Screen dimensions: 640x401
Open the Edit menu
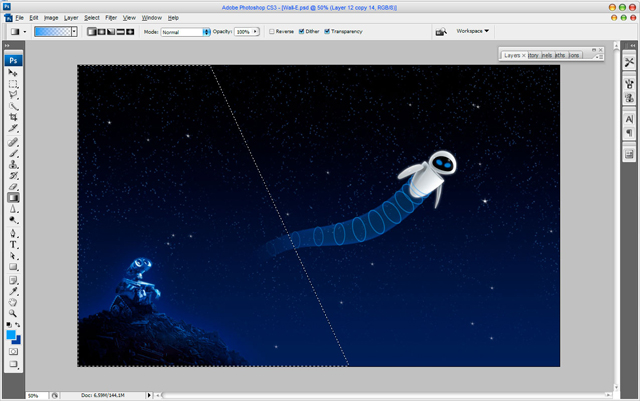(34, 18)
